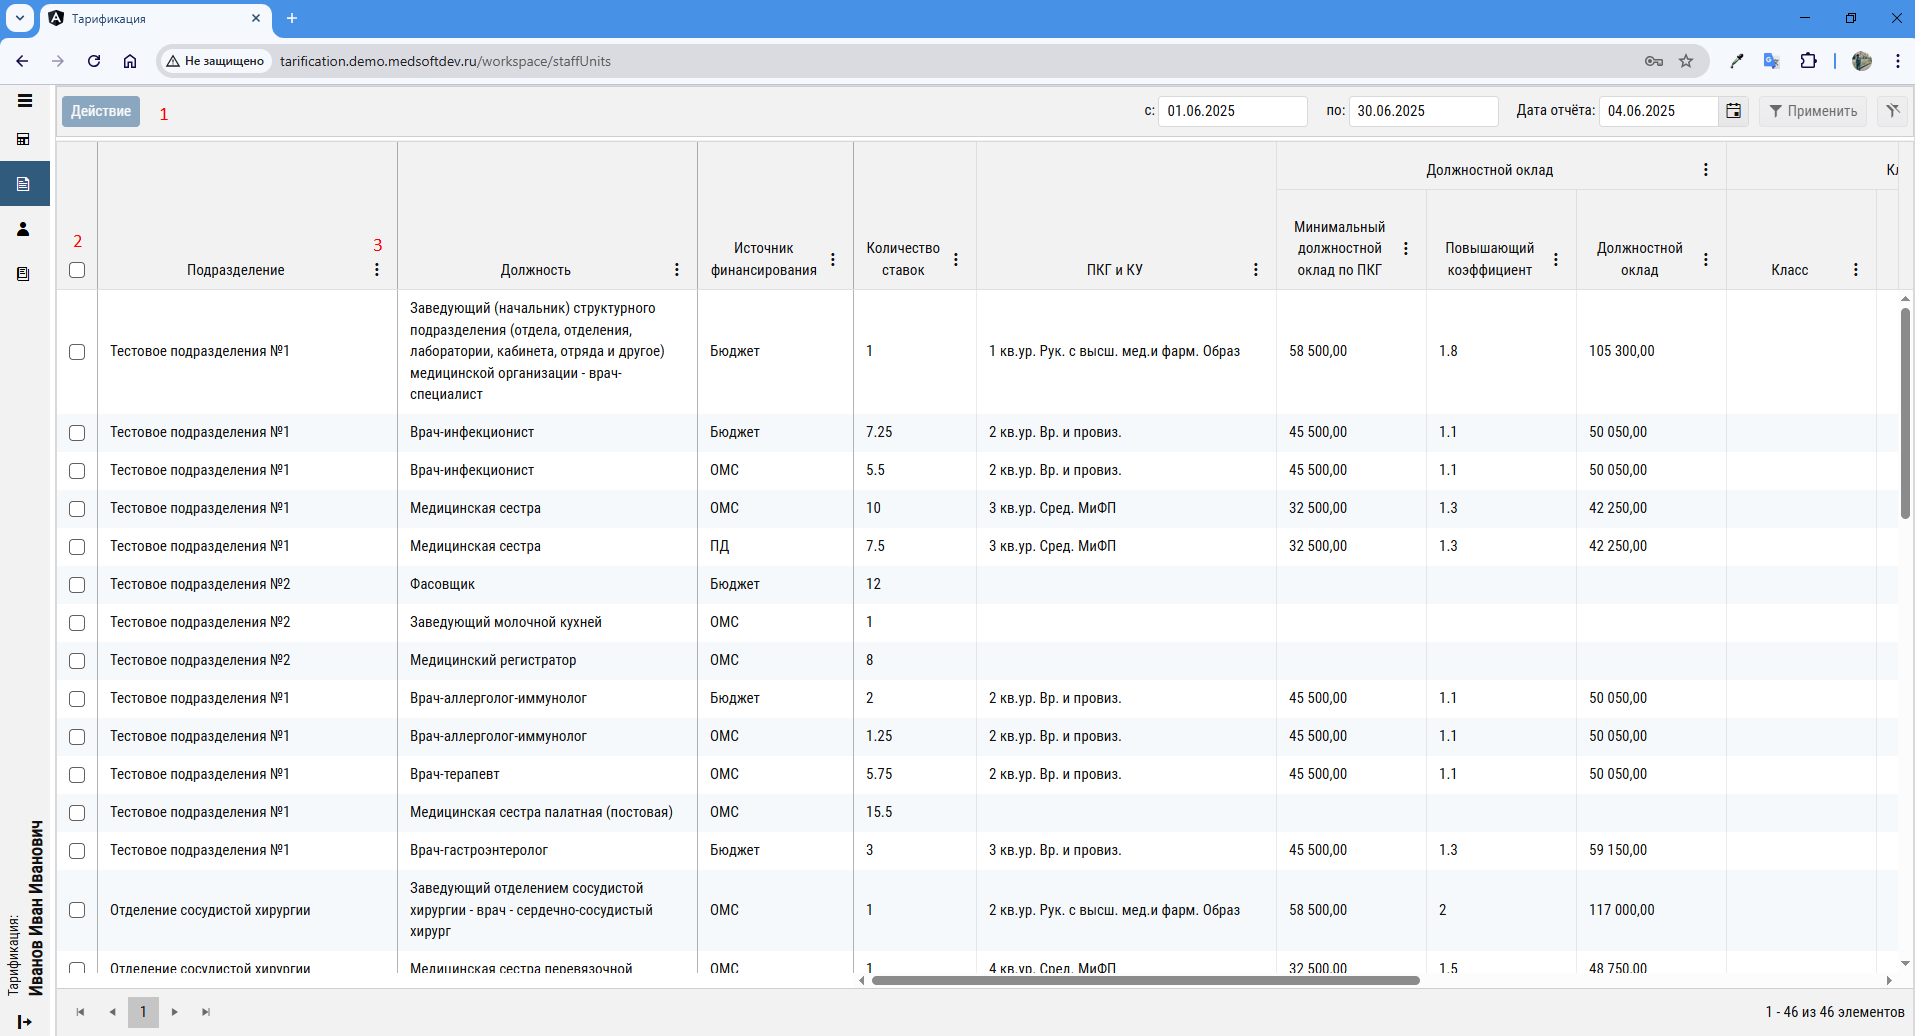The width and height of the screenshot is (1915, 1036).
Task: Switch to the Тарификация browser tab
Action: [x=150, y=19]
